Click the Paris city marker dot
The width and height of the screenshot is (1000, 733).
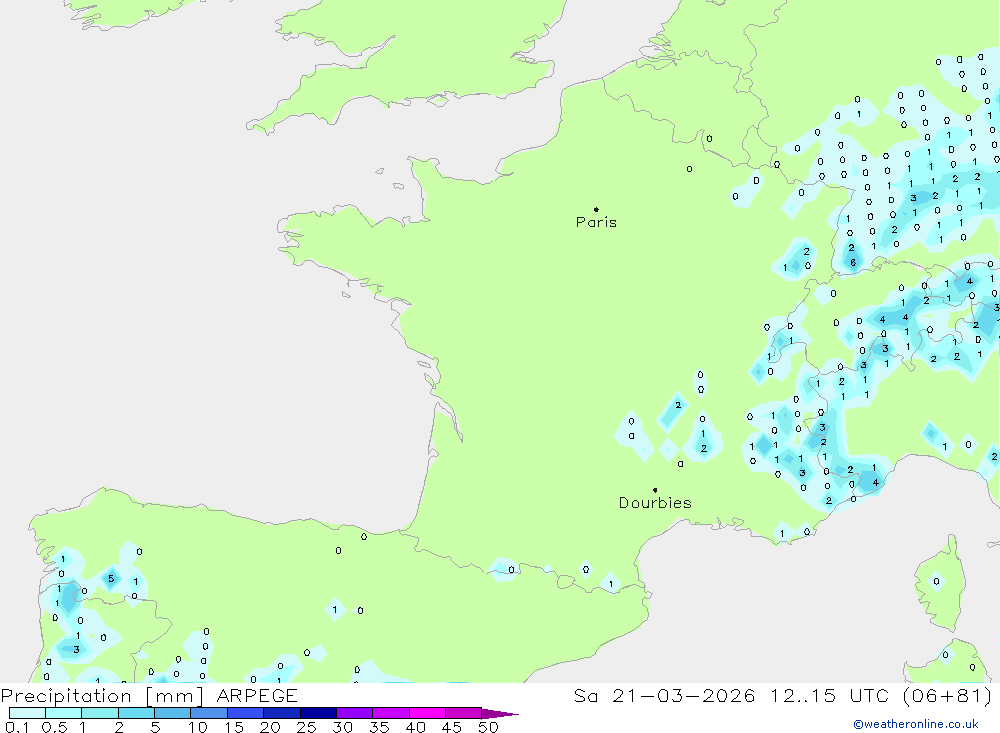click(x=596, y=210)
